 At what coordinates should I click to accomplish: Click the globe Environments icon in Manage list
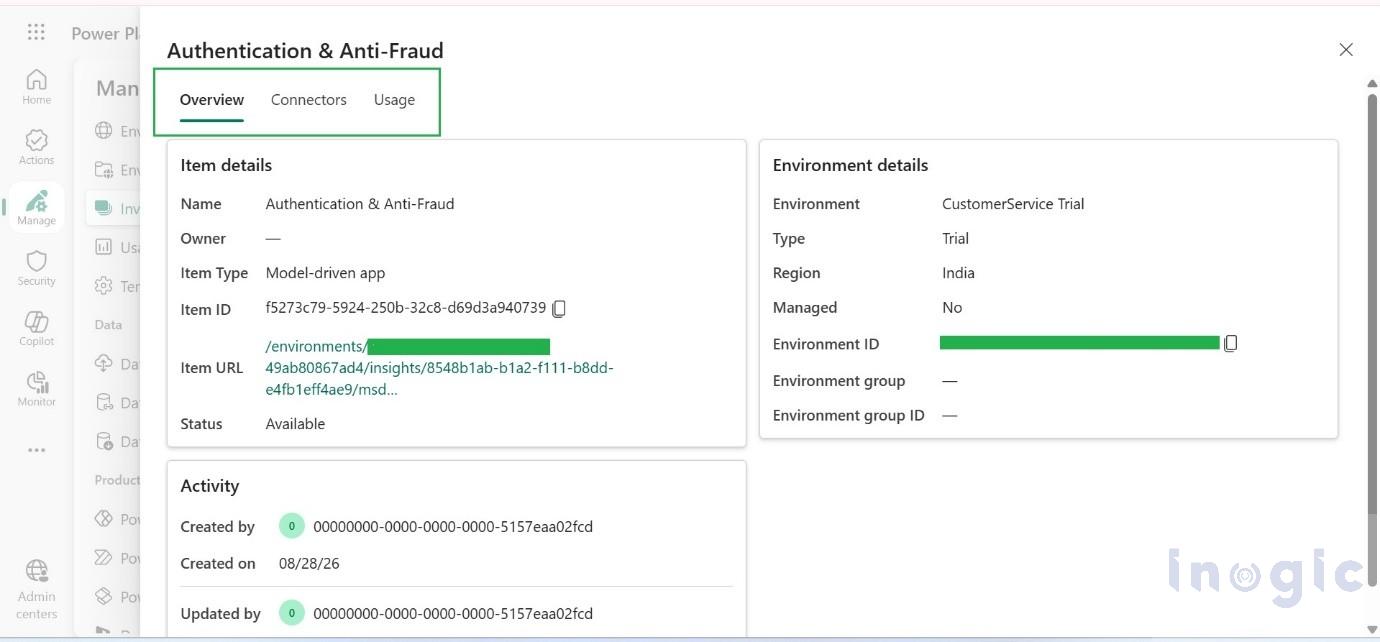(104, 131)
